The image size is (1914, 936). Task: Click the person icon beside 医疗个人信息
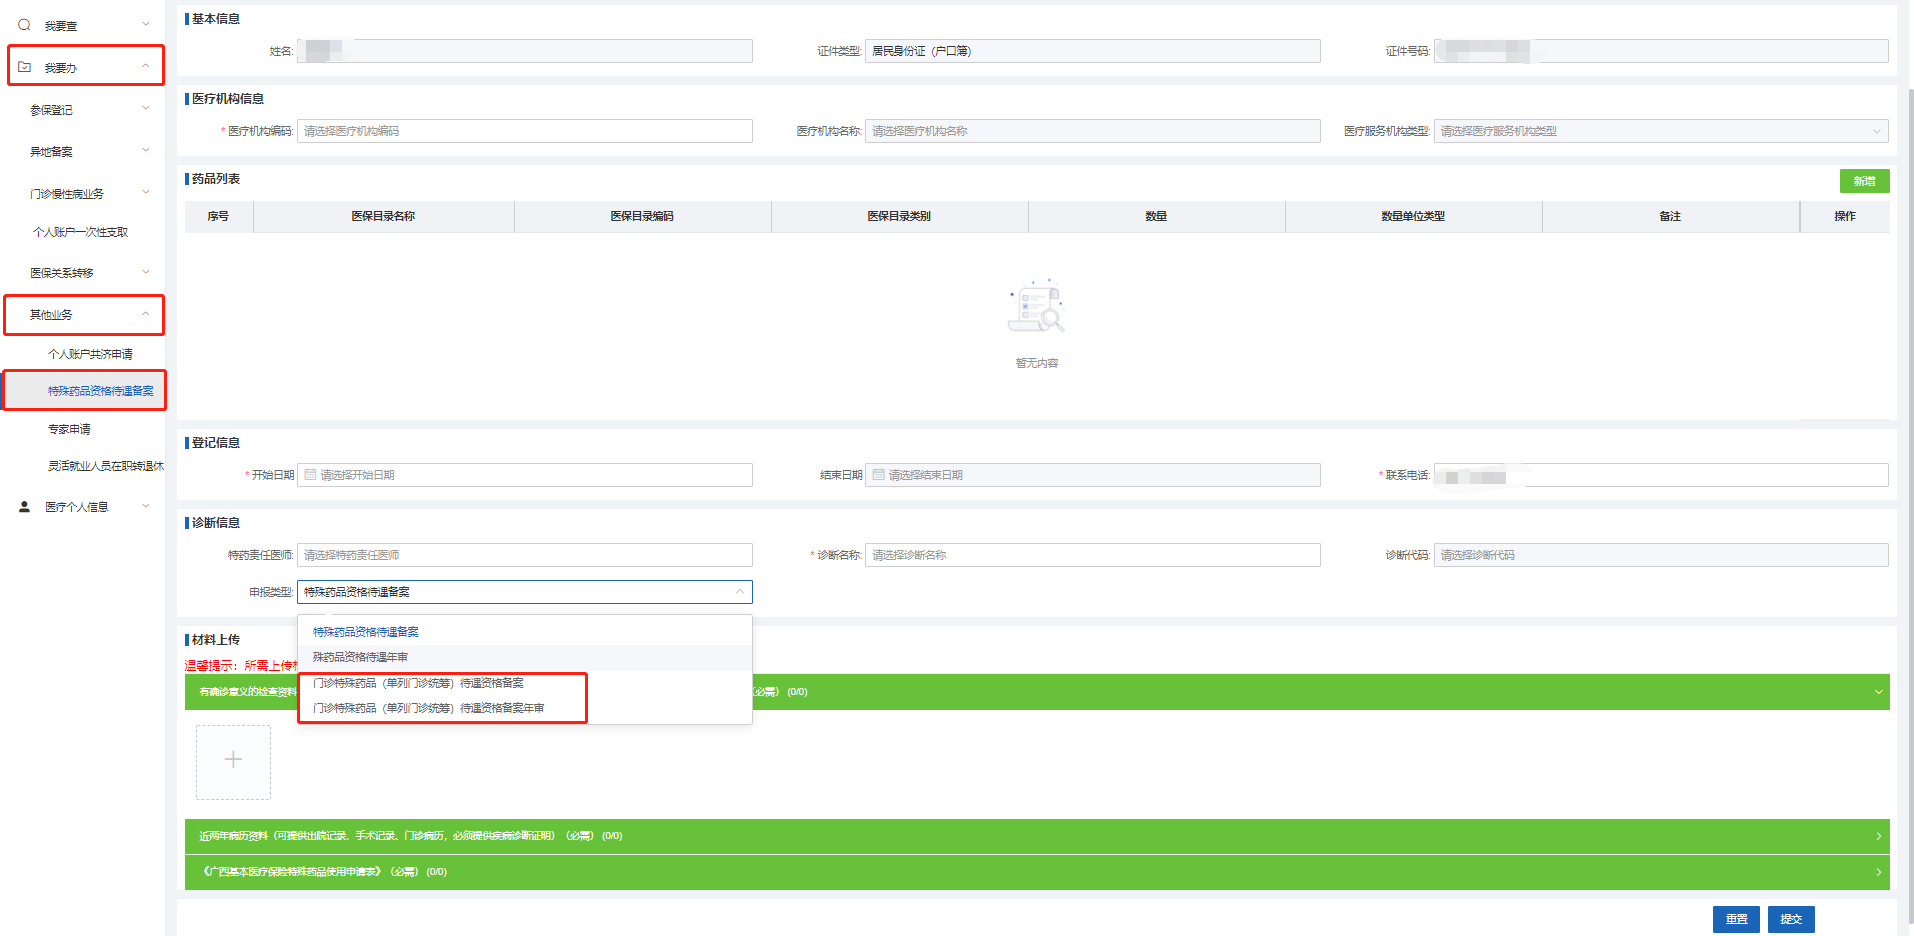24,507
